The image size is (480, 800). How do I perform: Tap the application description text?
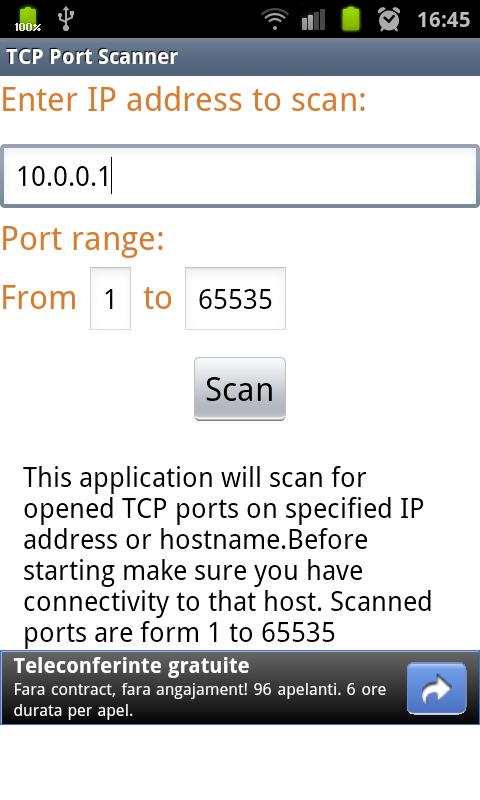pos(228,555)
